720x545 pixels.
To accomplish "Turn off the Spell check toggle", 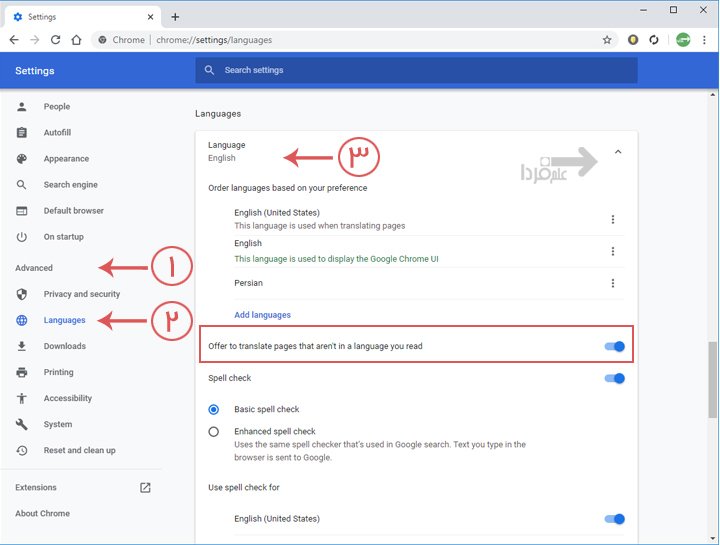I will tap(614, 379).
